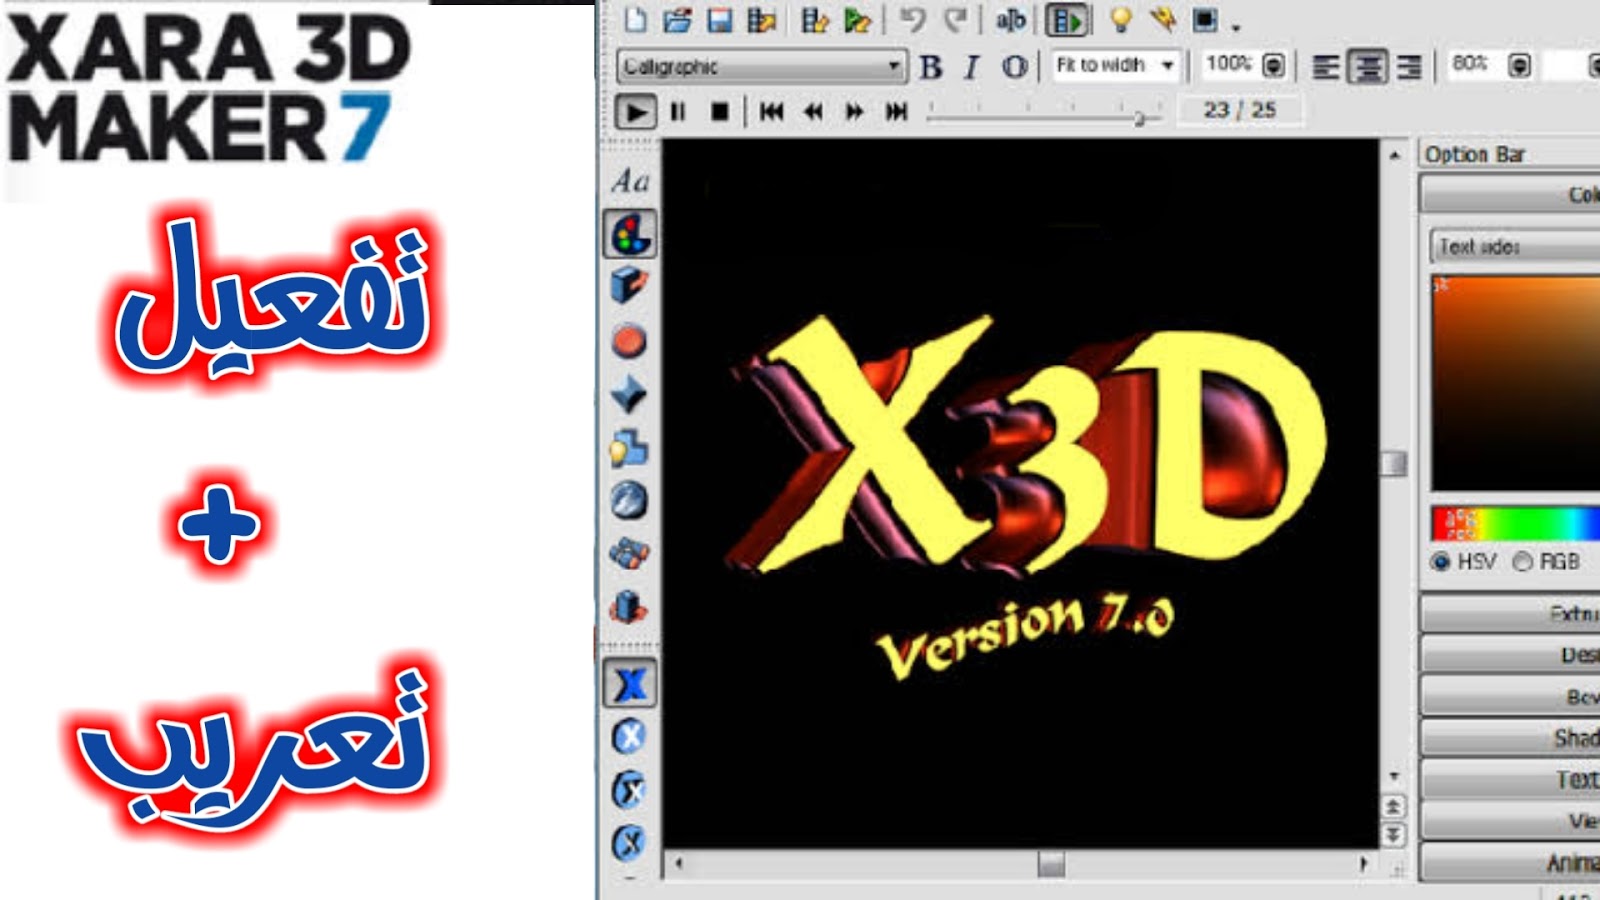Expand the Extrusion options panel button

(x=1510, y=613)
